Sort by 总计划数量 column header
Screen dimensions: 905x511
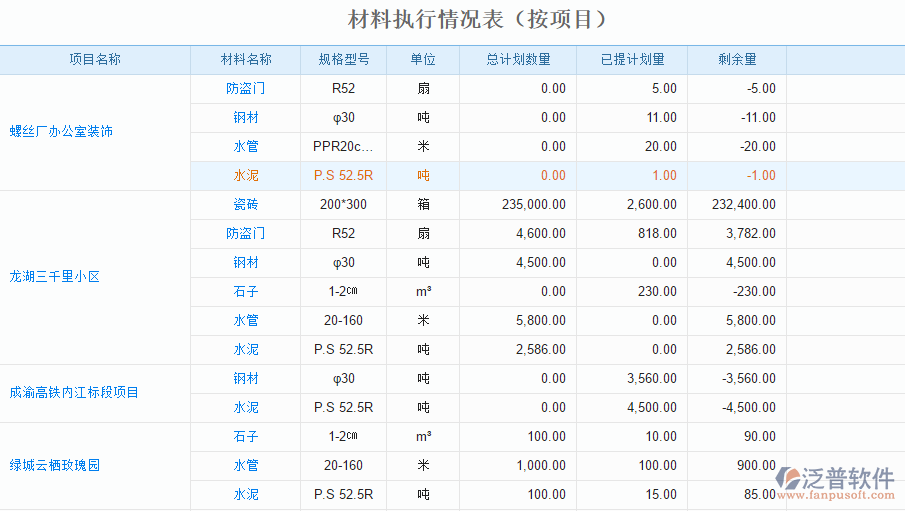[x=518, y=59]
